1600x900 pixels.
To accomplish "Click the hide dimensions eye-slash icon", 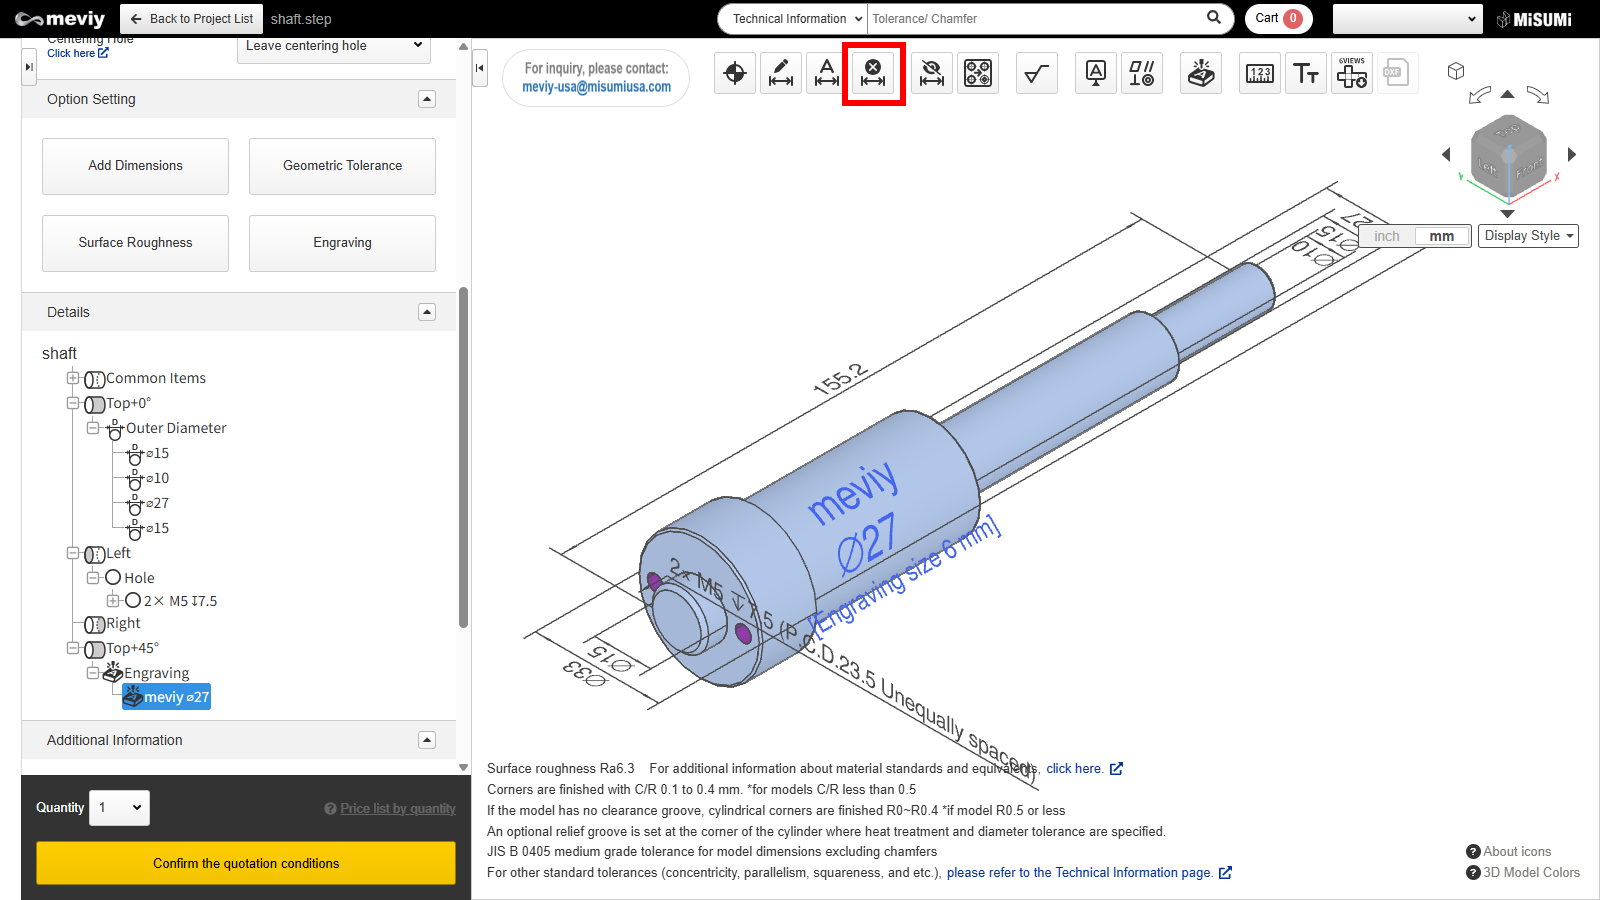I will pyautogui.click(x=931, y=73).
